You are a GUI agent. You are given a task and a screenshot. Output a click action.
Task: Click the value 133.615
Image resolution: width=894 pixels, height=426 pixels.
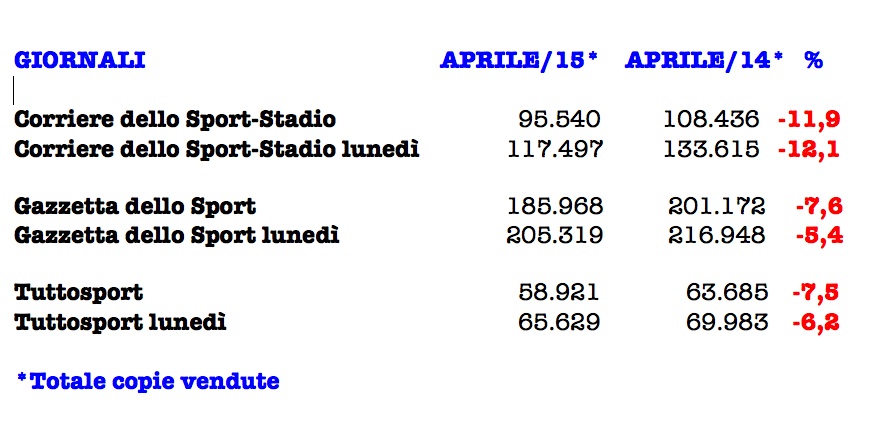tap(716, 149)
